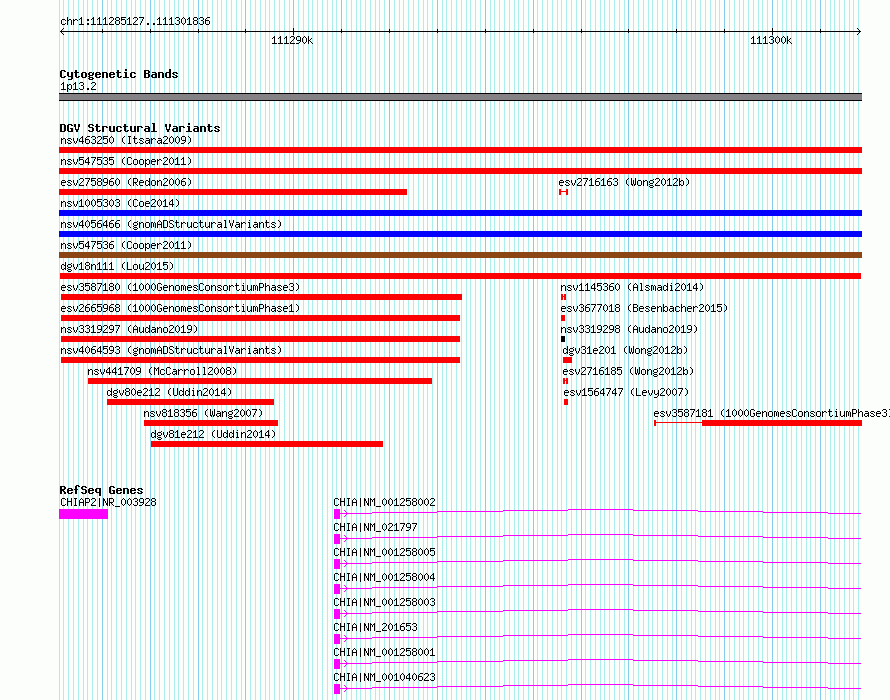Click the 111300k ruler tick label
This screenshot has width=890, height=700.
click(771, 40)
